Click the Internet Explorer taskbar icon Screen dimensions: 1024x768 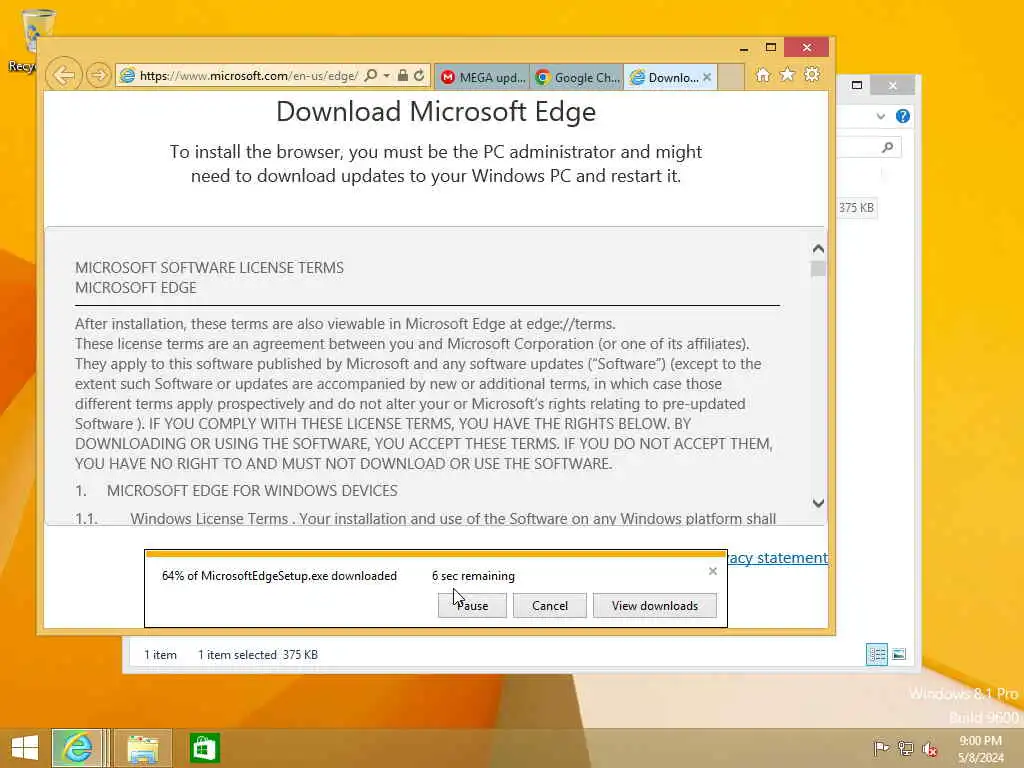tap(77, 748)
